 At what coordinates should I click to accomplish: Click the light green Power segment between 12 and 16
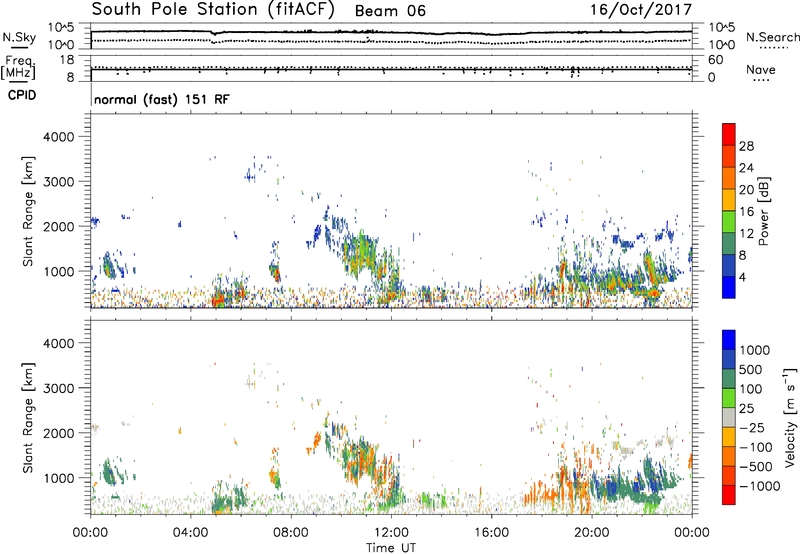pos(729,222)
